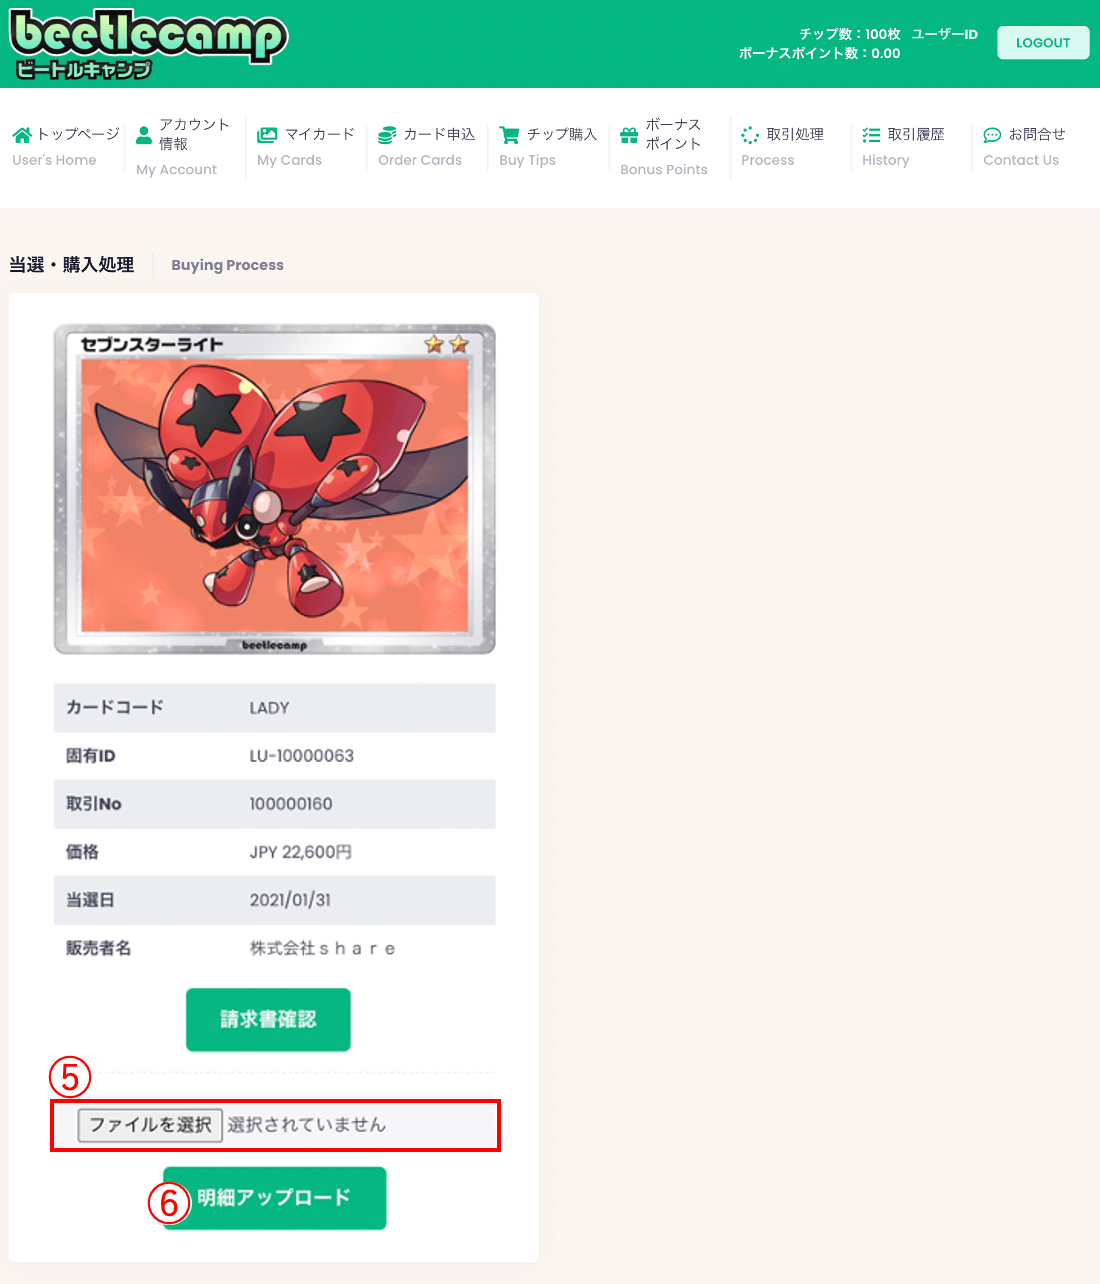
Task: Click the coins icon for カード申込
Action: pos(387,135)
